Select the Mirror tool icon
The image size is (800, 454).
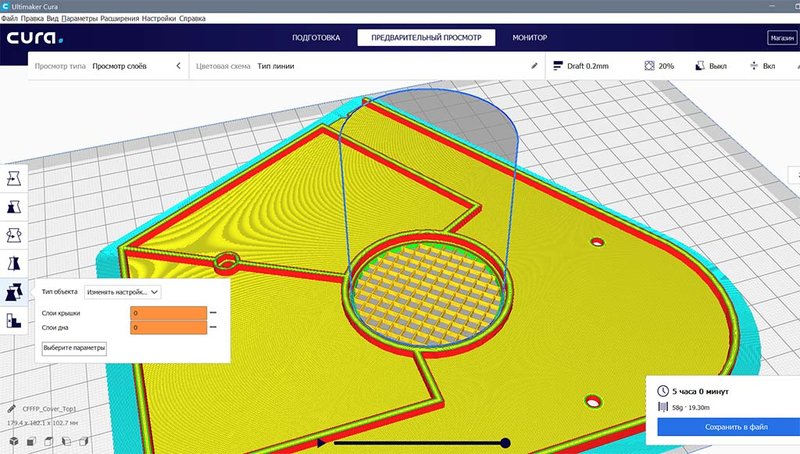click(x=14, y=263)
